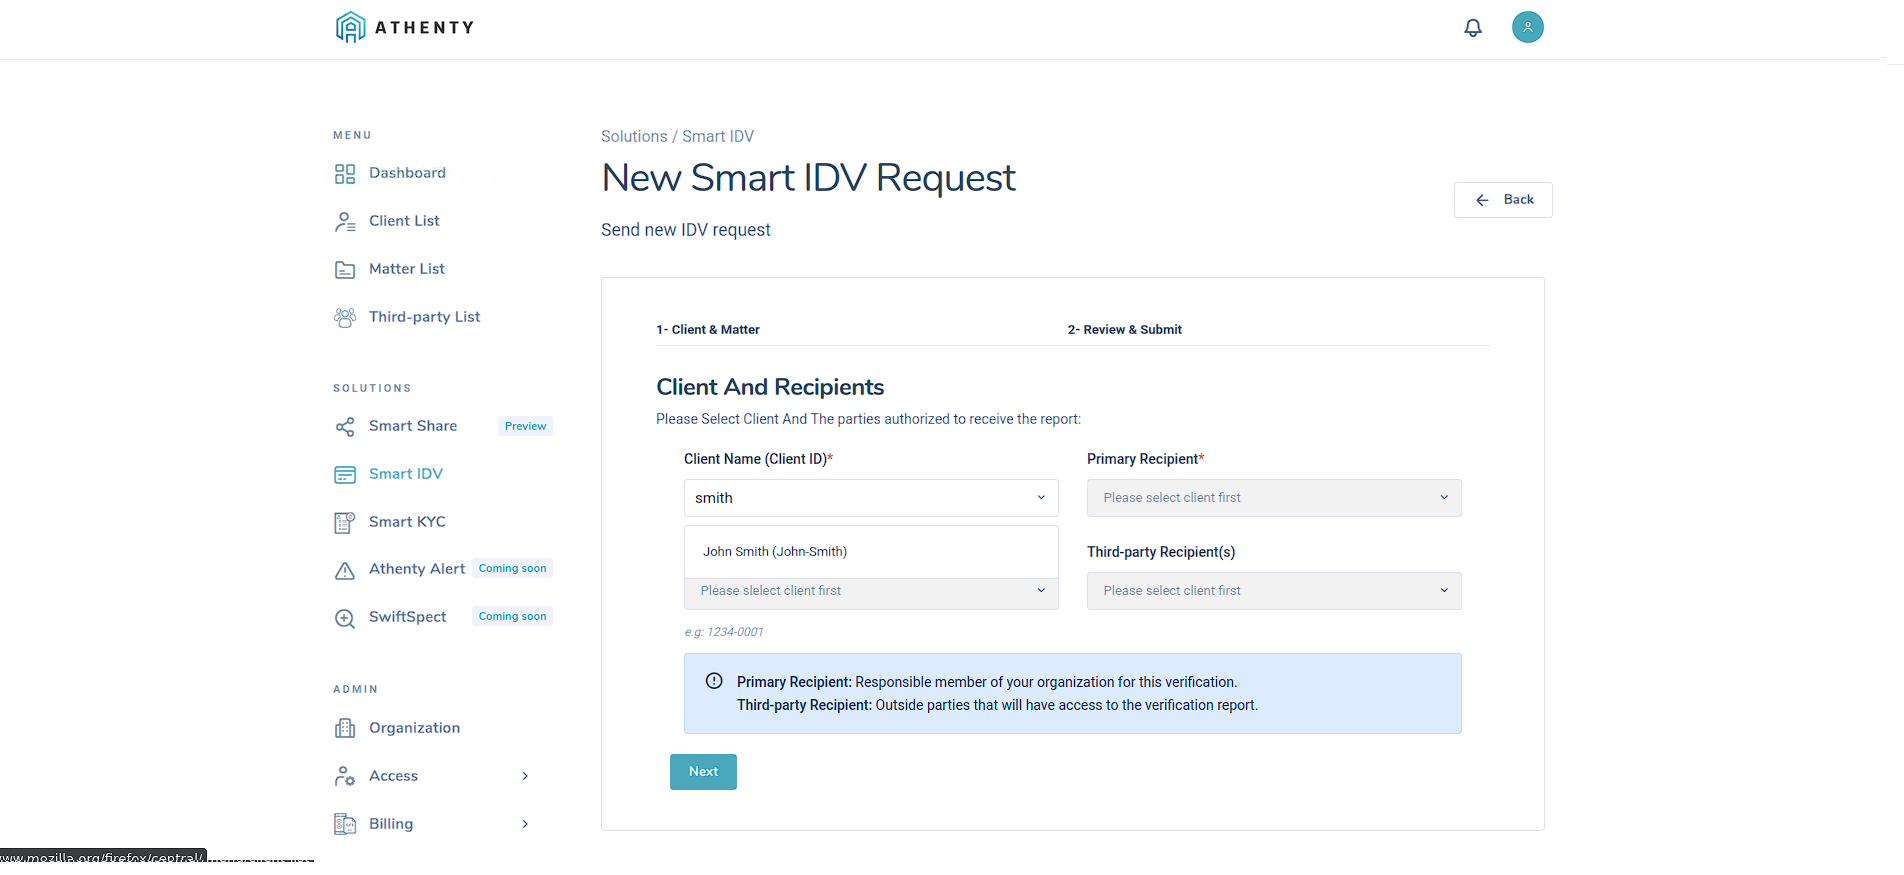Click the Client Name search field

pos(860,498)
